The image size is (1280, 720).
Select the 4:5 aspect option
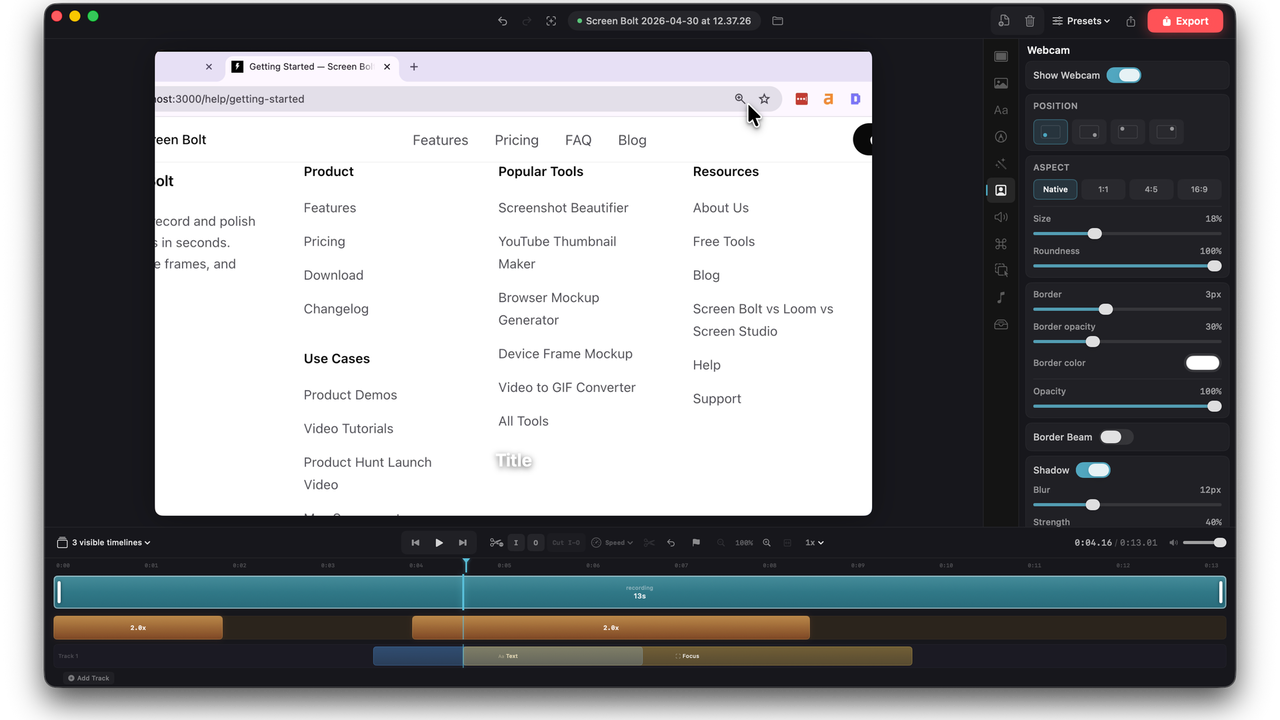tap(1151, 189)
